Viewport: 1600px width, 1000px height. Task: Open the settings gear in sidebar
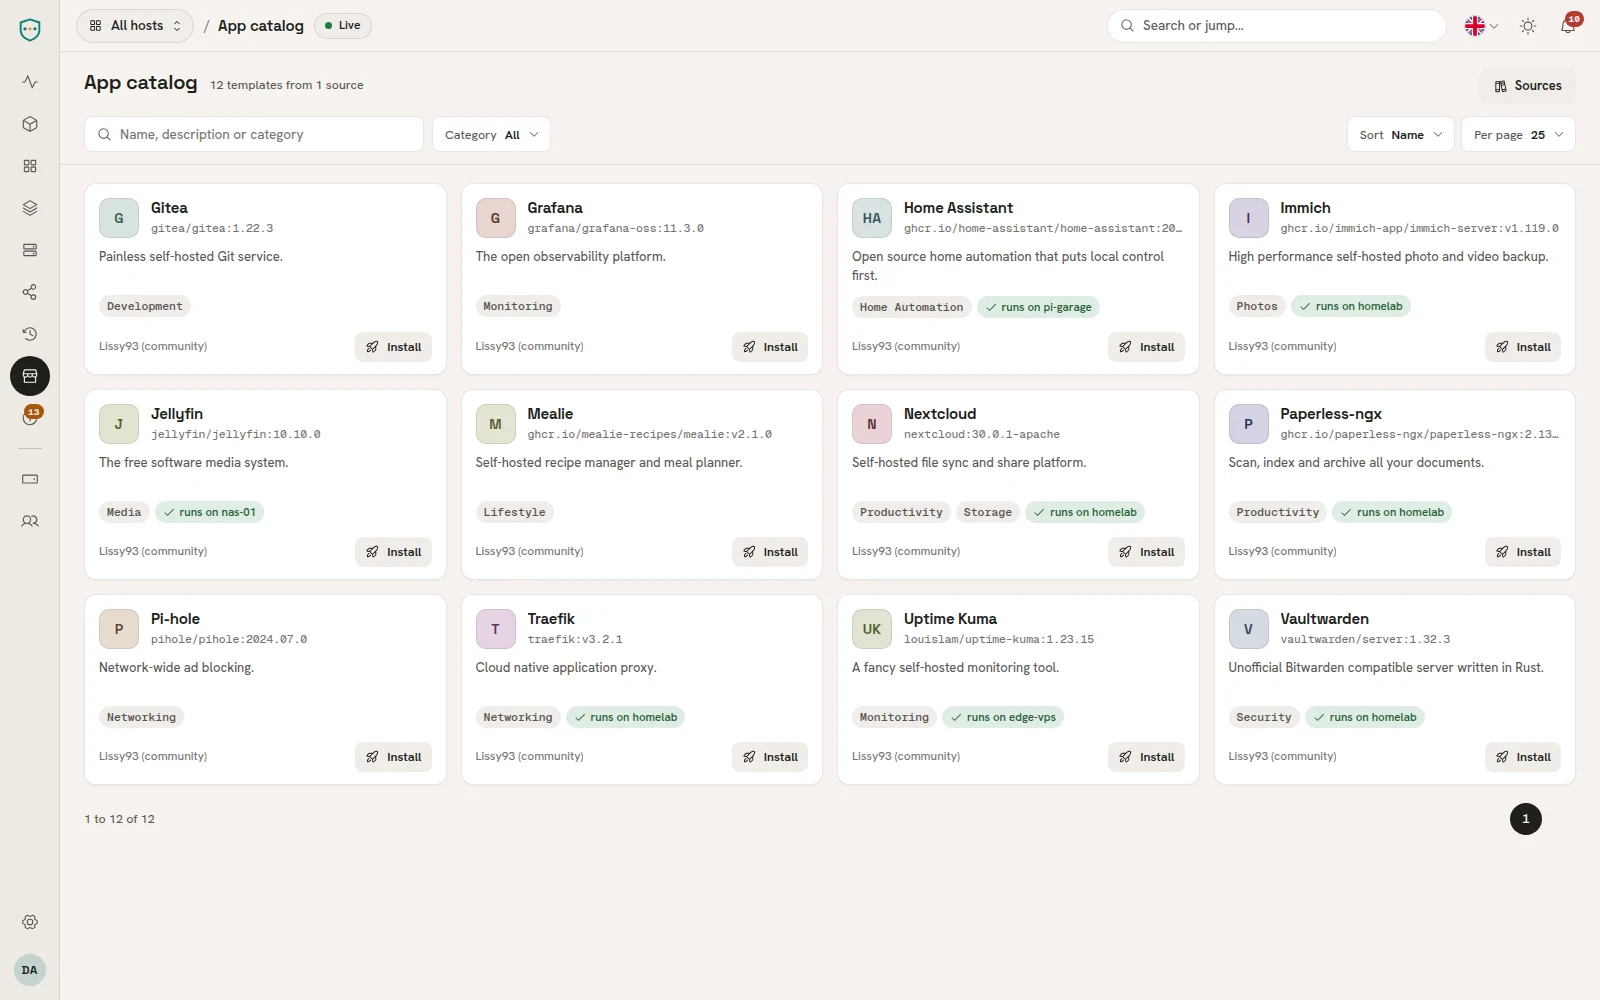coord(30,922)
